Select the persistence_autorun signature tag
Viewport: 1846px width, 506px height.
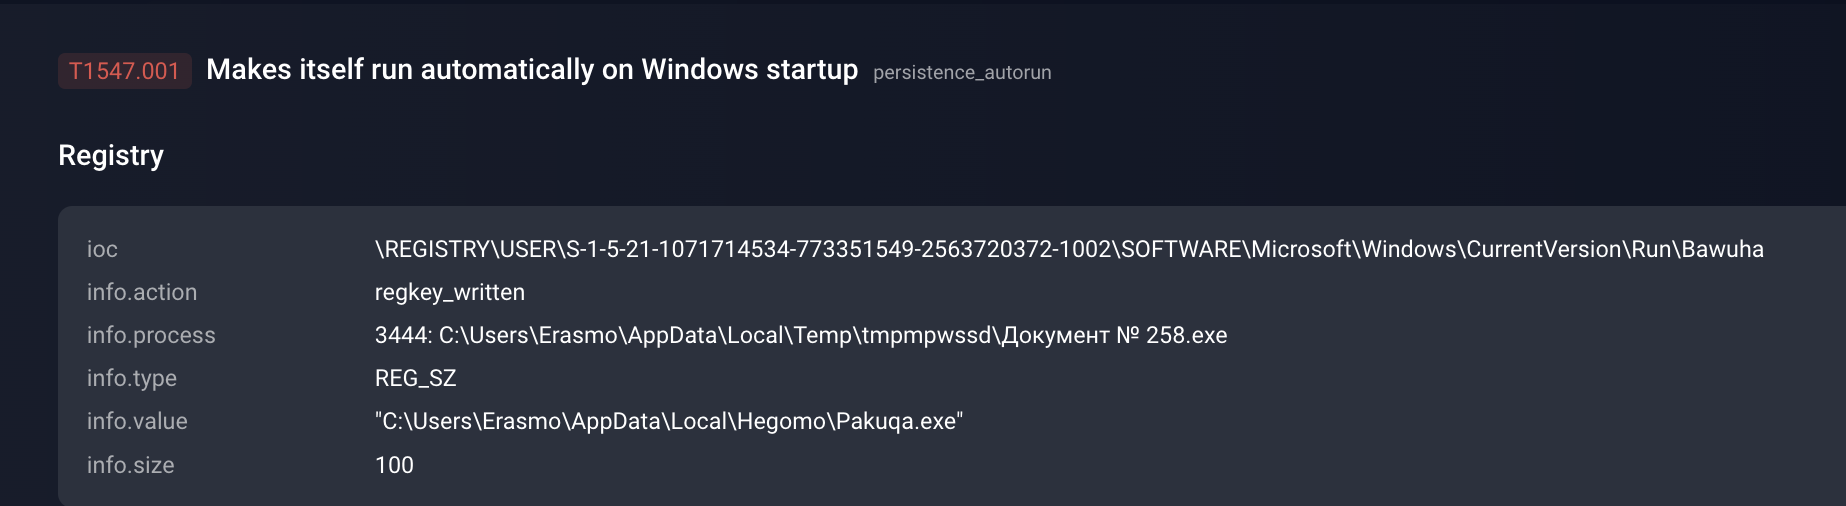pyautogui.click(x=962, y=73)
